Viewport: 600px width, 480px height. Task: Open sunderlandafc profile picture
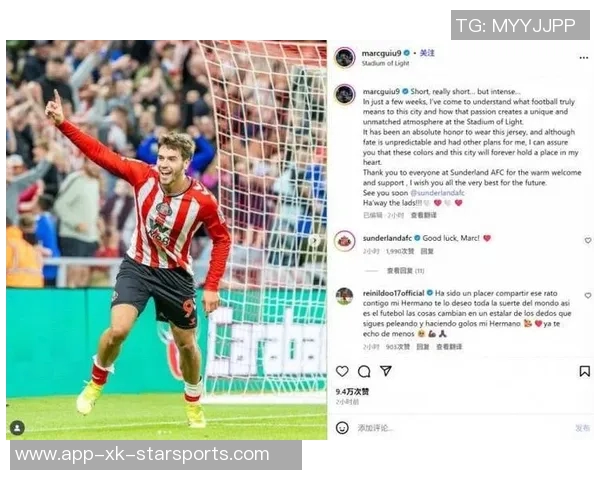[345, 241]
